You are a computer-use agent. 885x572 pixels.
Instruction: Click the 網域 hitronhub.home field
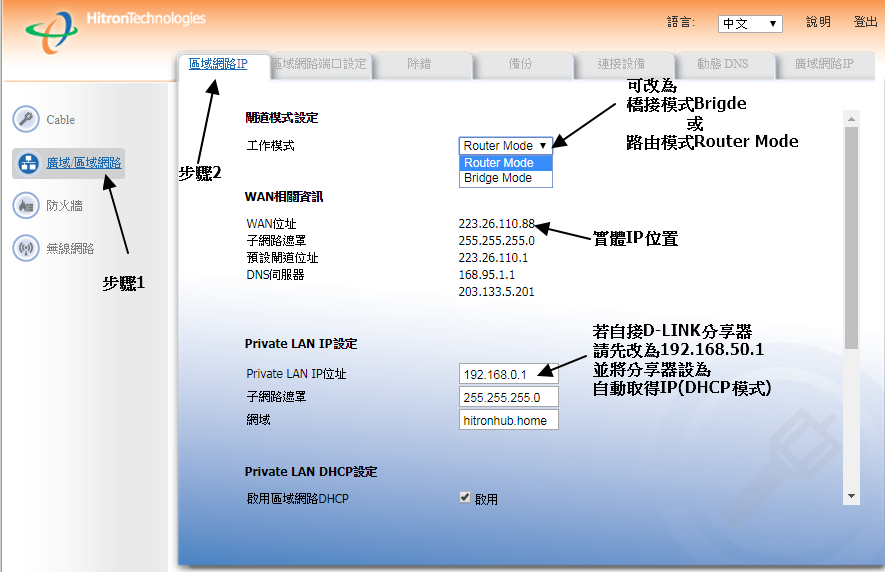tap(509, 420)
